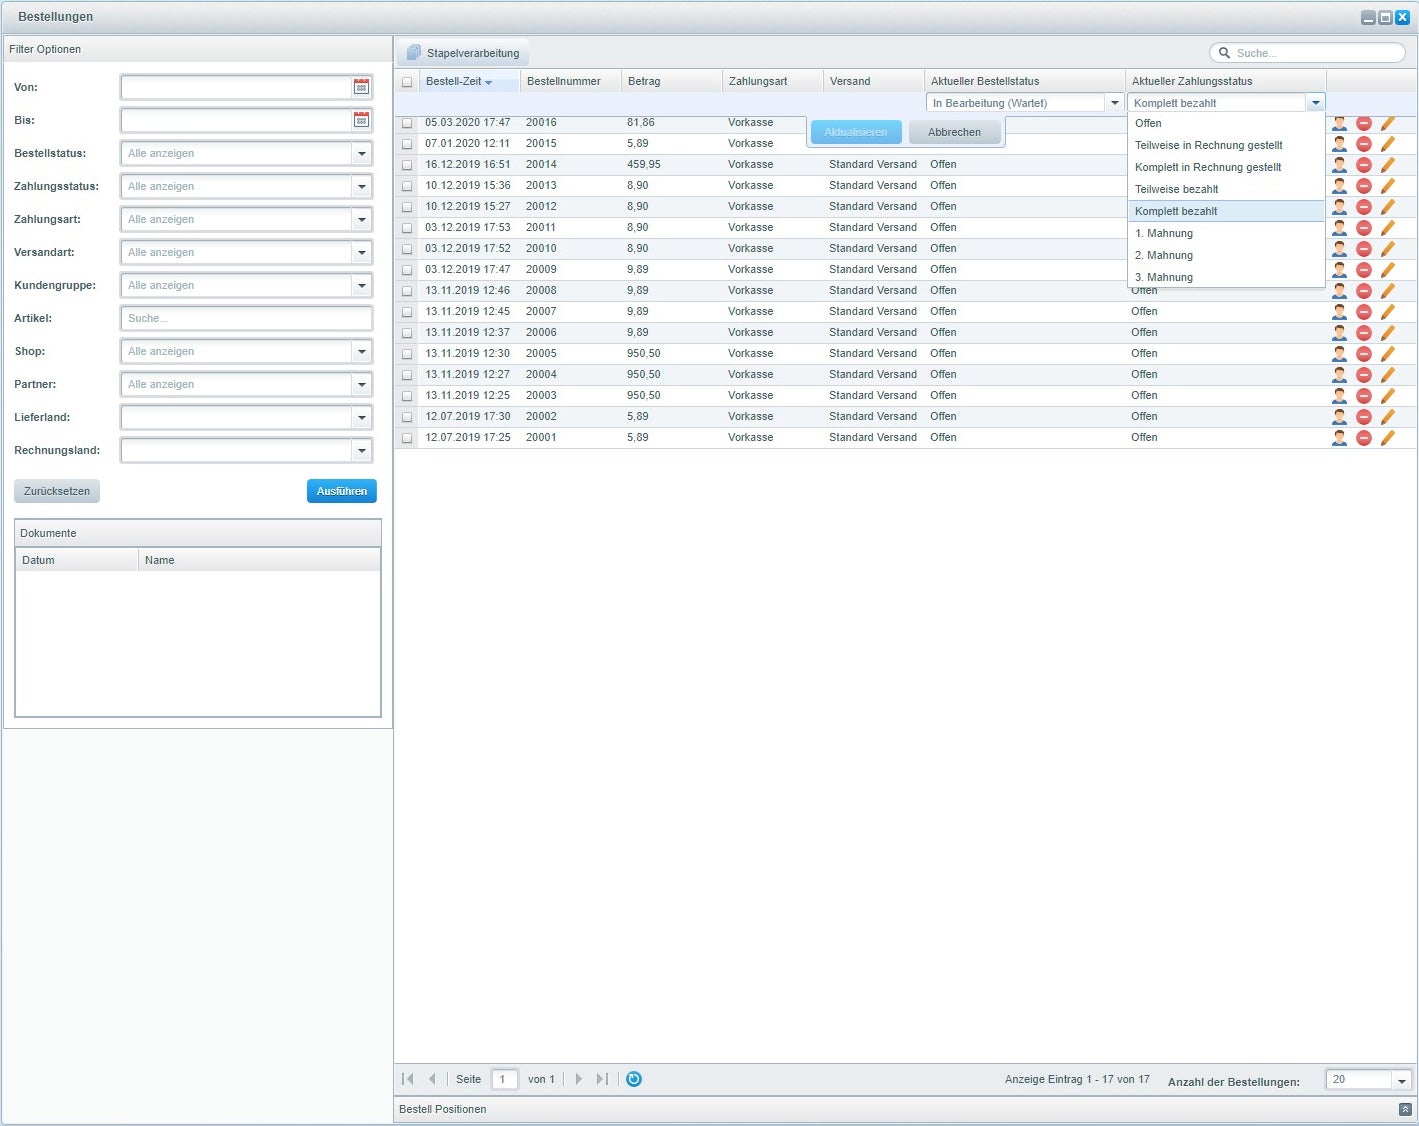Viewport: 1419px width, 1126px height.
Task: Open the Partner filter dropdown
Action: [362, 385]
